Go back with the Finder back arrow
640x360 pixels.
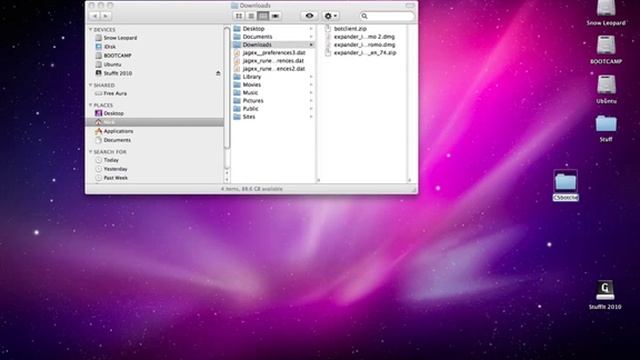[x=94, y=16]
